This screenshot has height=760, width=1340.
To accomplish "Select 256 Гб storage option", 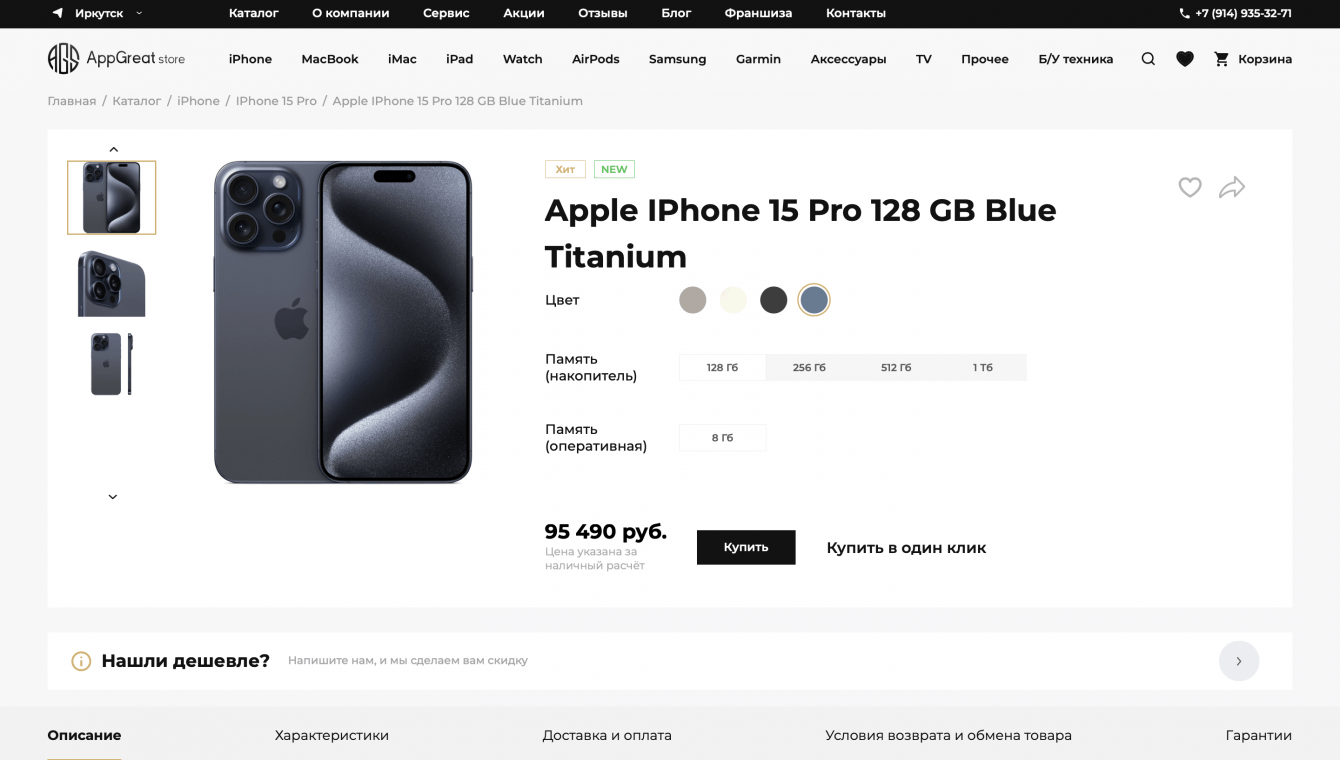I will pyautogui.click(x=809, y=367).
